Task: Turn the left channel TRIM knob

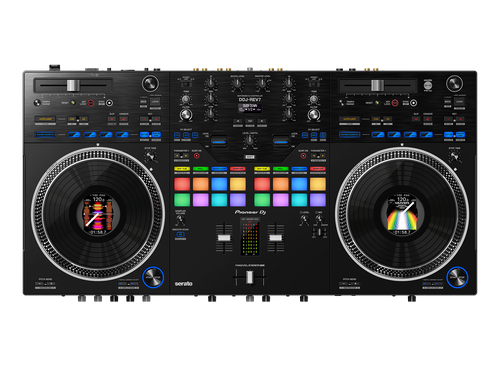Action: tap(186, 99)
